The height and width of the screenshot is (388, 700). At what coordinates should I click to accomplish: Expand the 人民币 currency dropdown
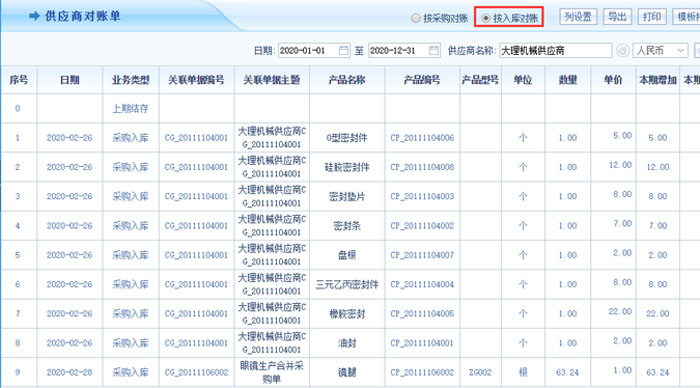click(x=660, y=50)
